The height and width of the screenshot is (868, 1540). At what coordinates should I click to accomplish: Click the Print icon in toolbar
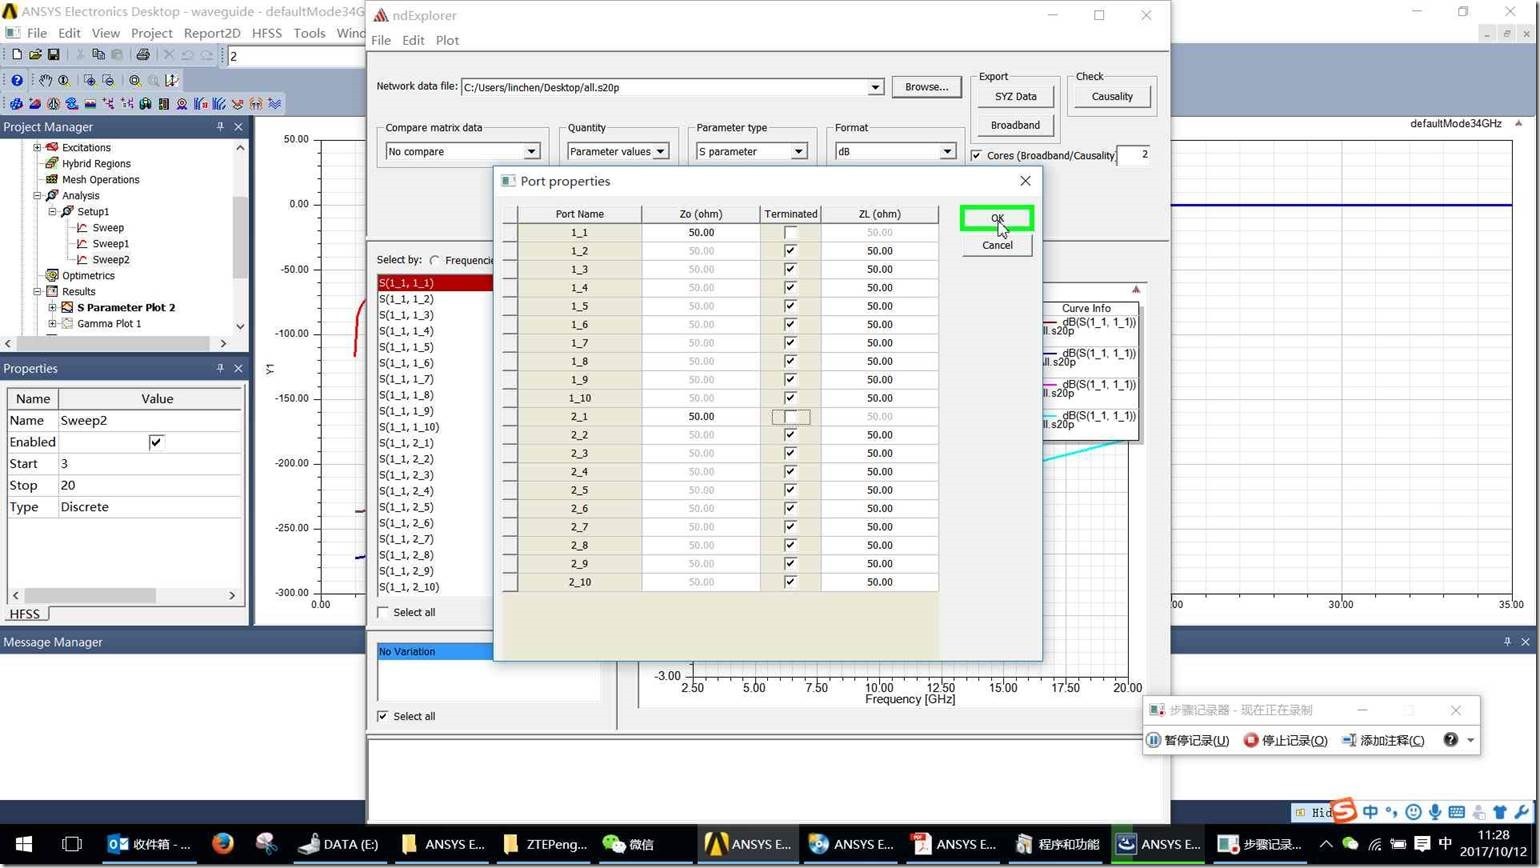(x=142, y=55)
